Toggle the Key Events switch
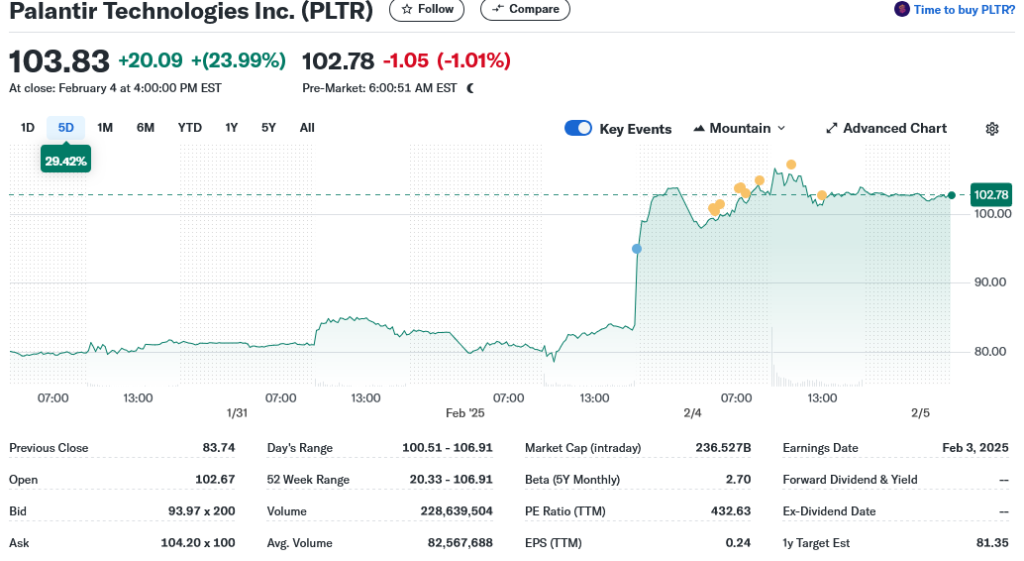 tap(578, 128)
